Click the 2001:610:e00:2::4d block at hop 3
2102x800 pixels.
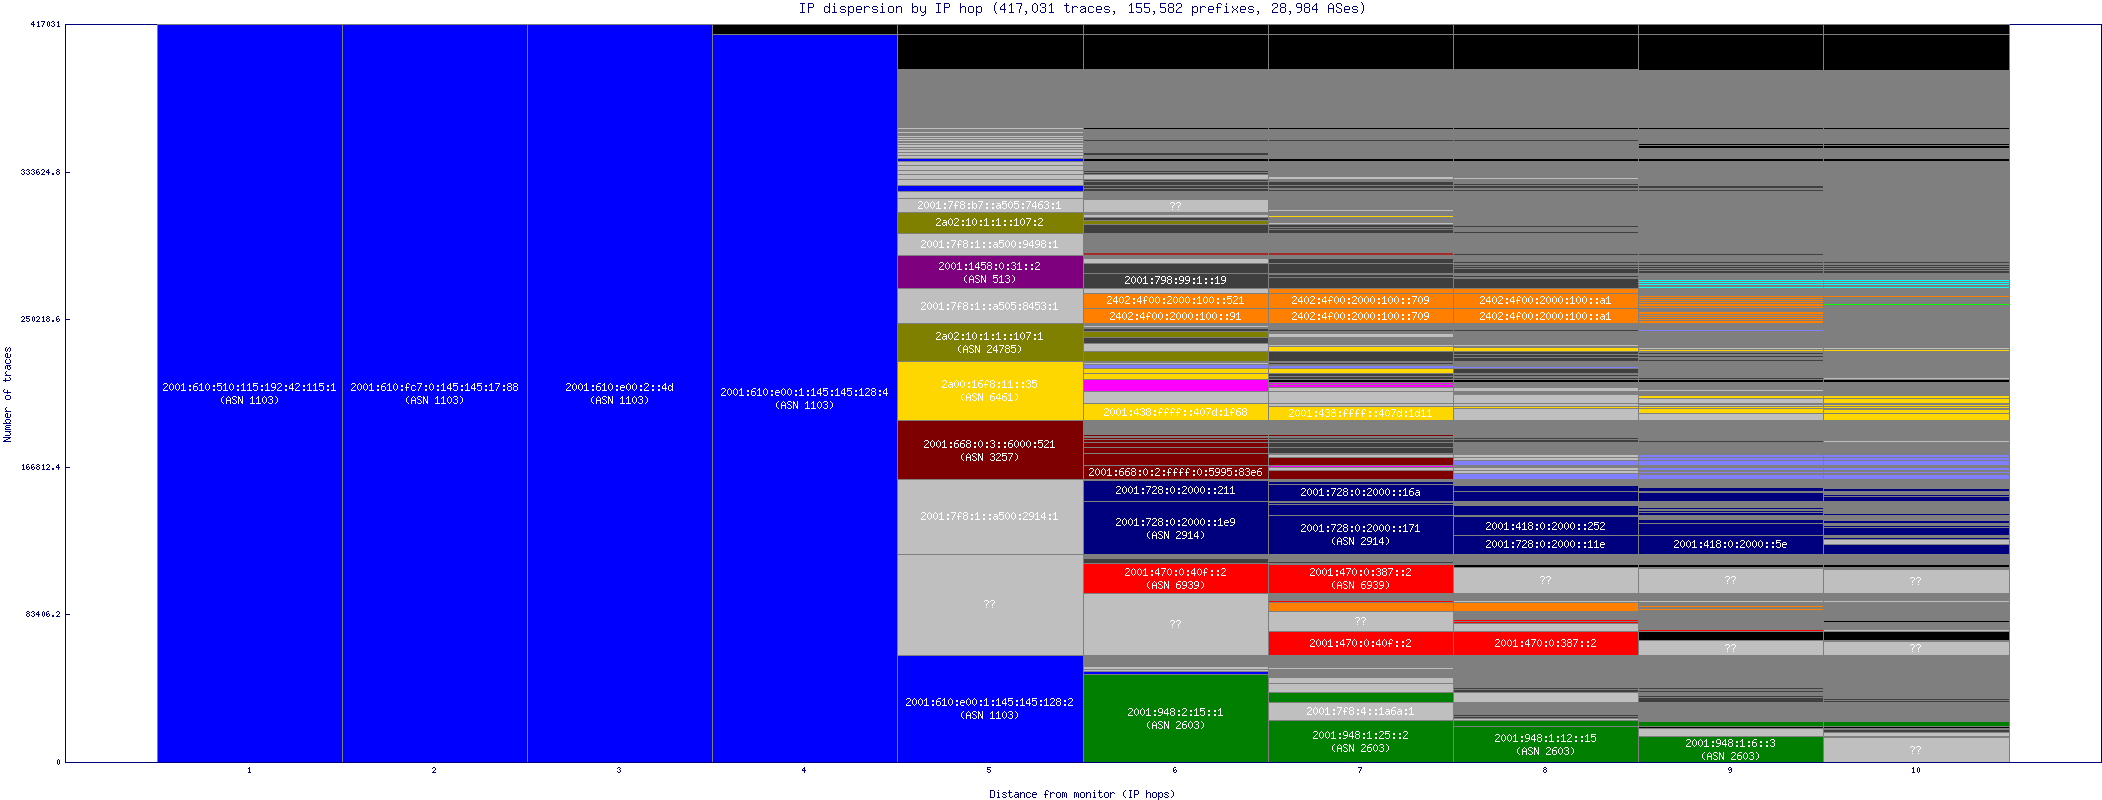coord(619,393)
